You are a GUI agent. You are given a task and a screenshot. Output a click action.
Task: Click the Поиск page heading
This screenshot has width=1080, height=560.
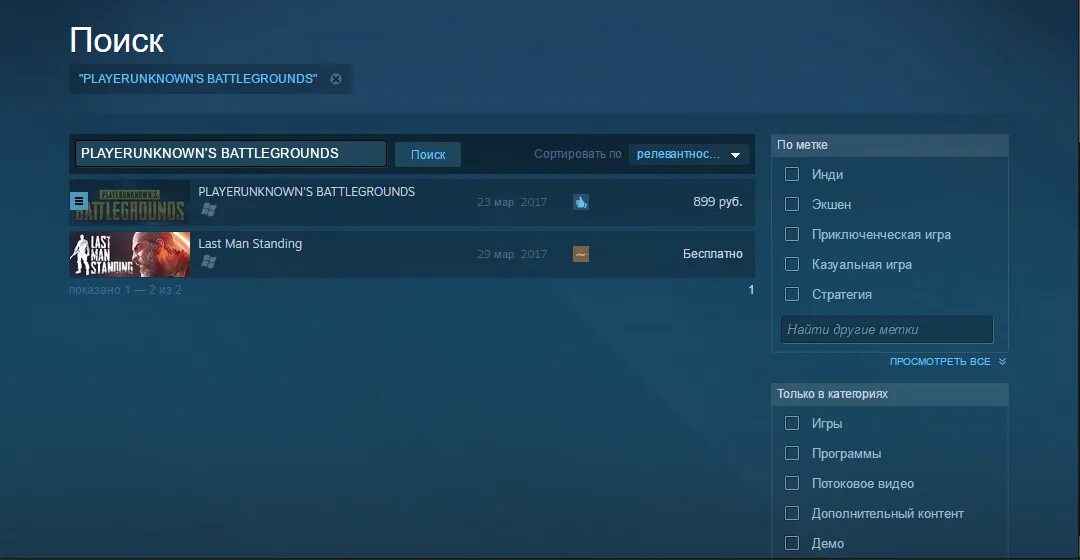point(116,41)
